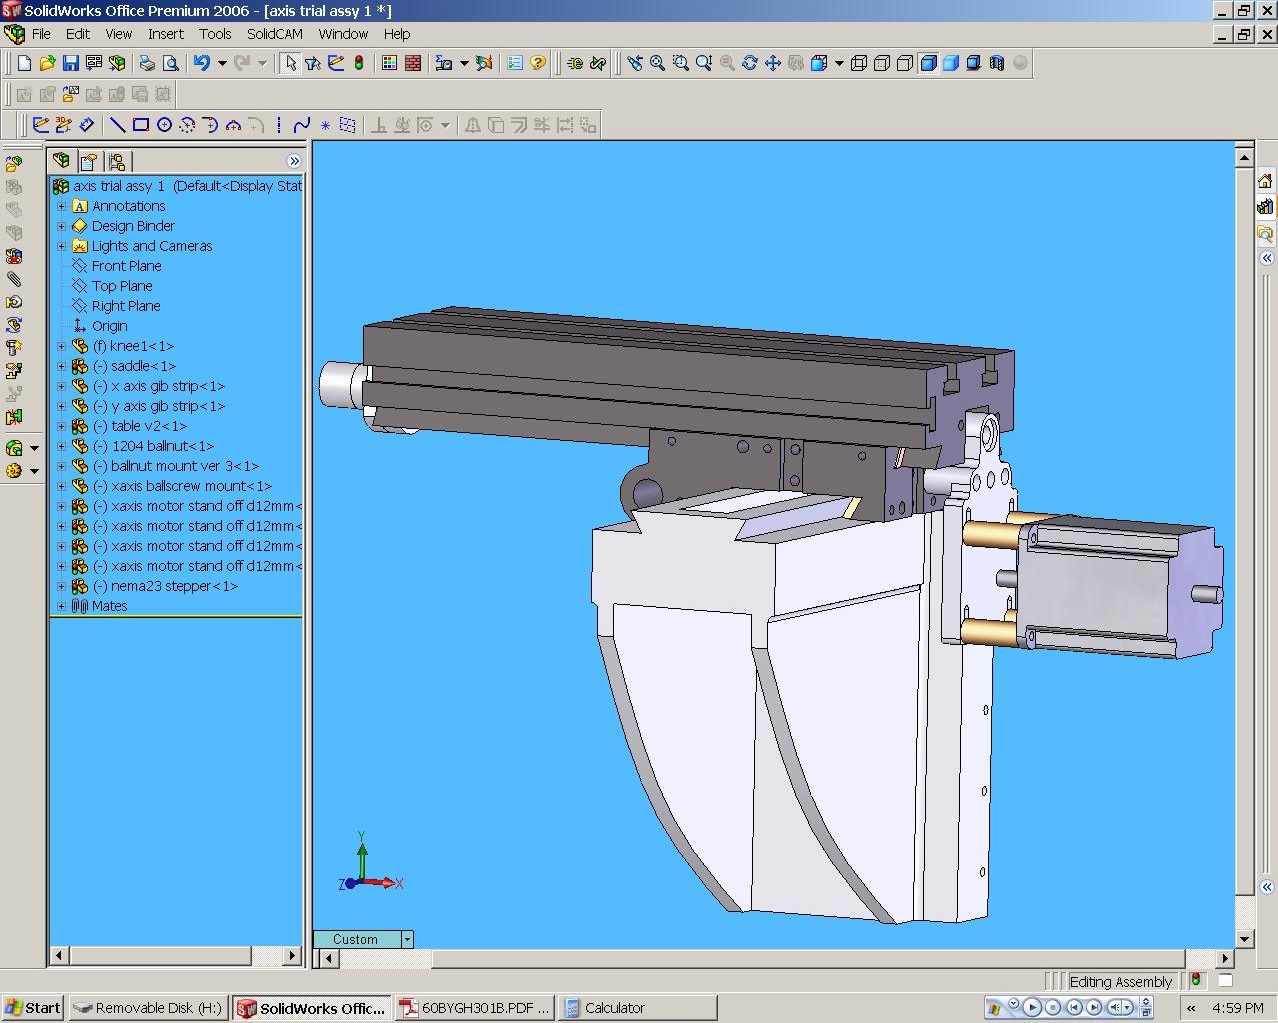The height and width of the screenshot is (1023, 1278).
Task: Click the Print Preview icon
Action: 171,63
